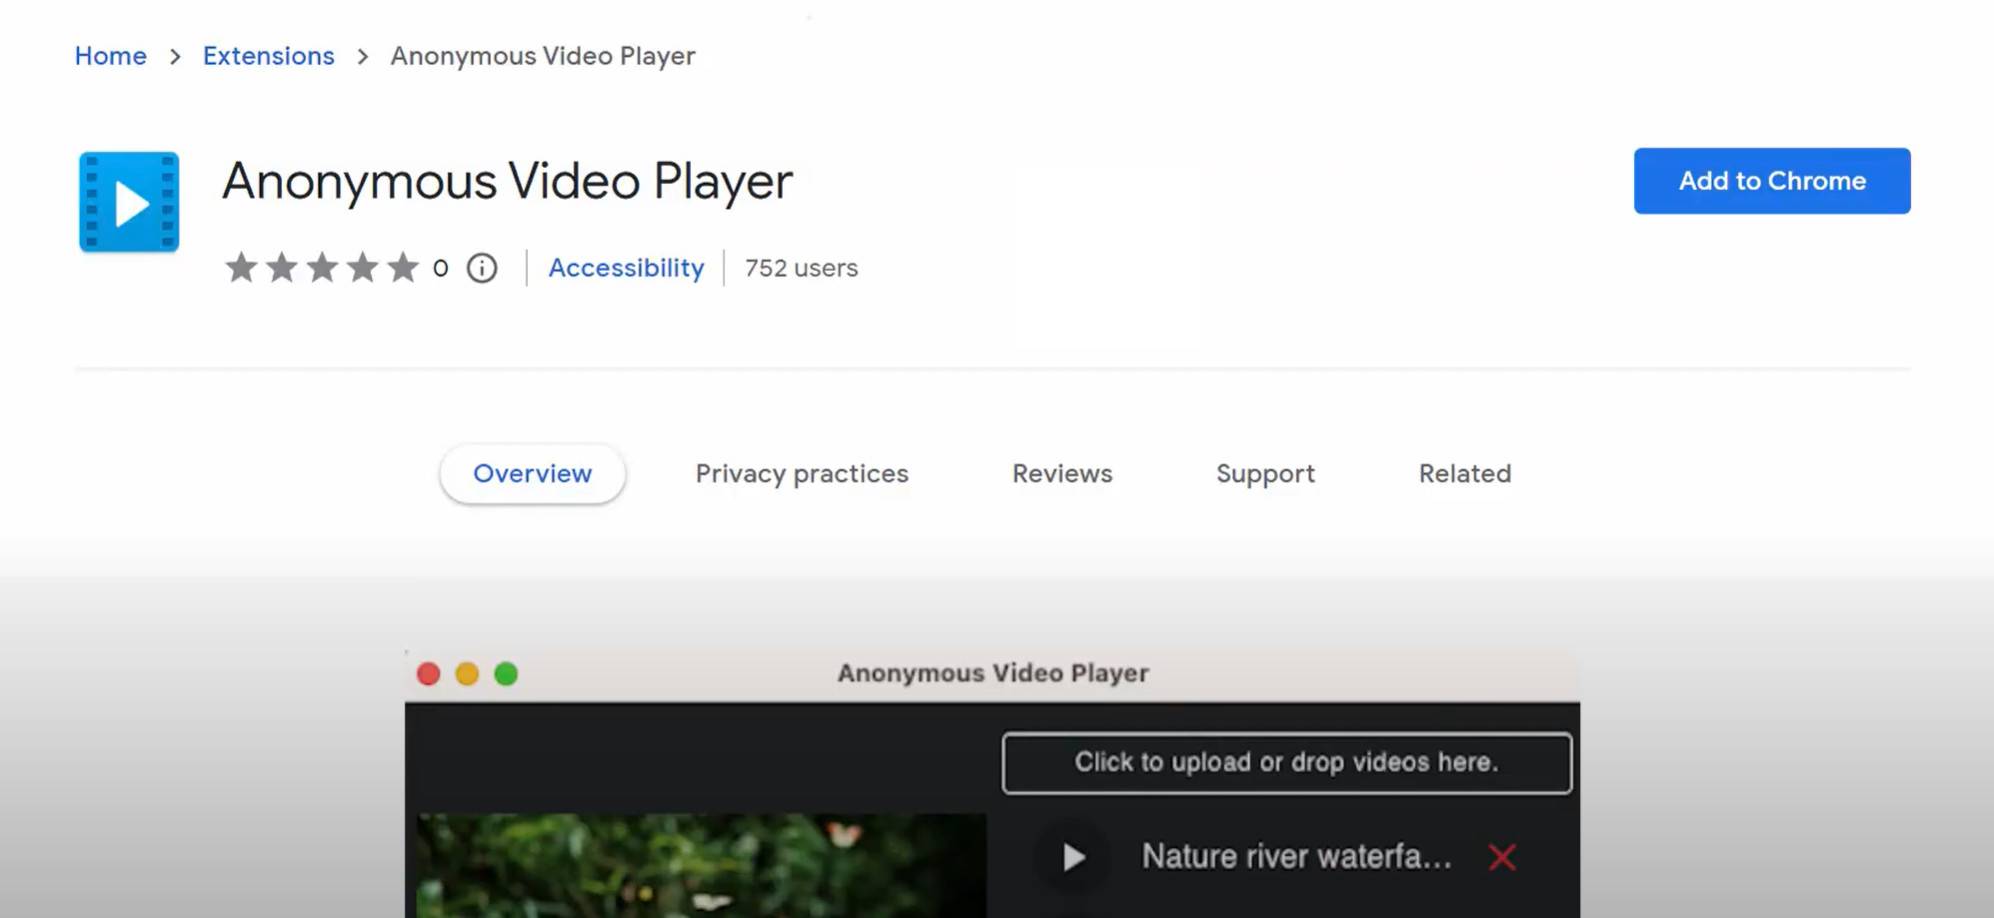Click the five-star rating row
Image resolution: width=1994 pixels, height=918 pixels.
[x=322, y=268]
